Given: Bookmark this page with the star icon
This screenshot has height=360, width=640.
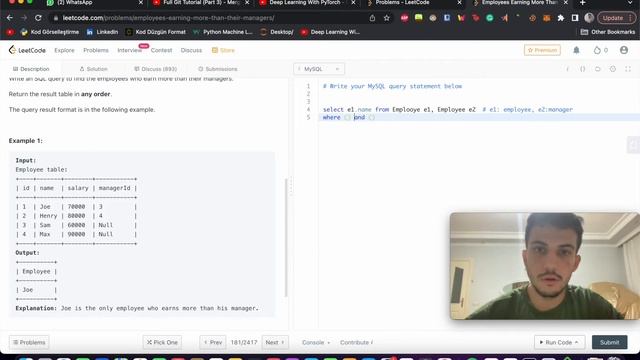Looking at the screenshot, I should pos(387,18).
